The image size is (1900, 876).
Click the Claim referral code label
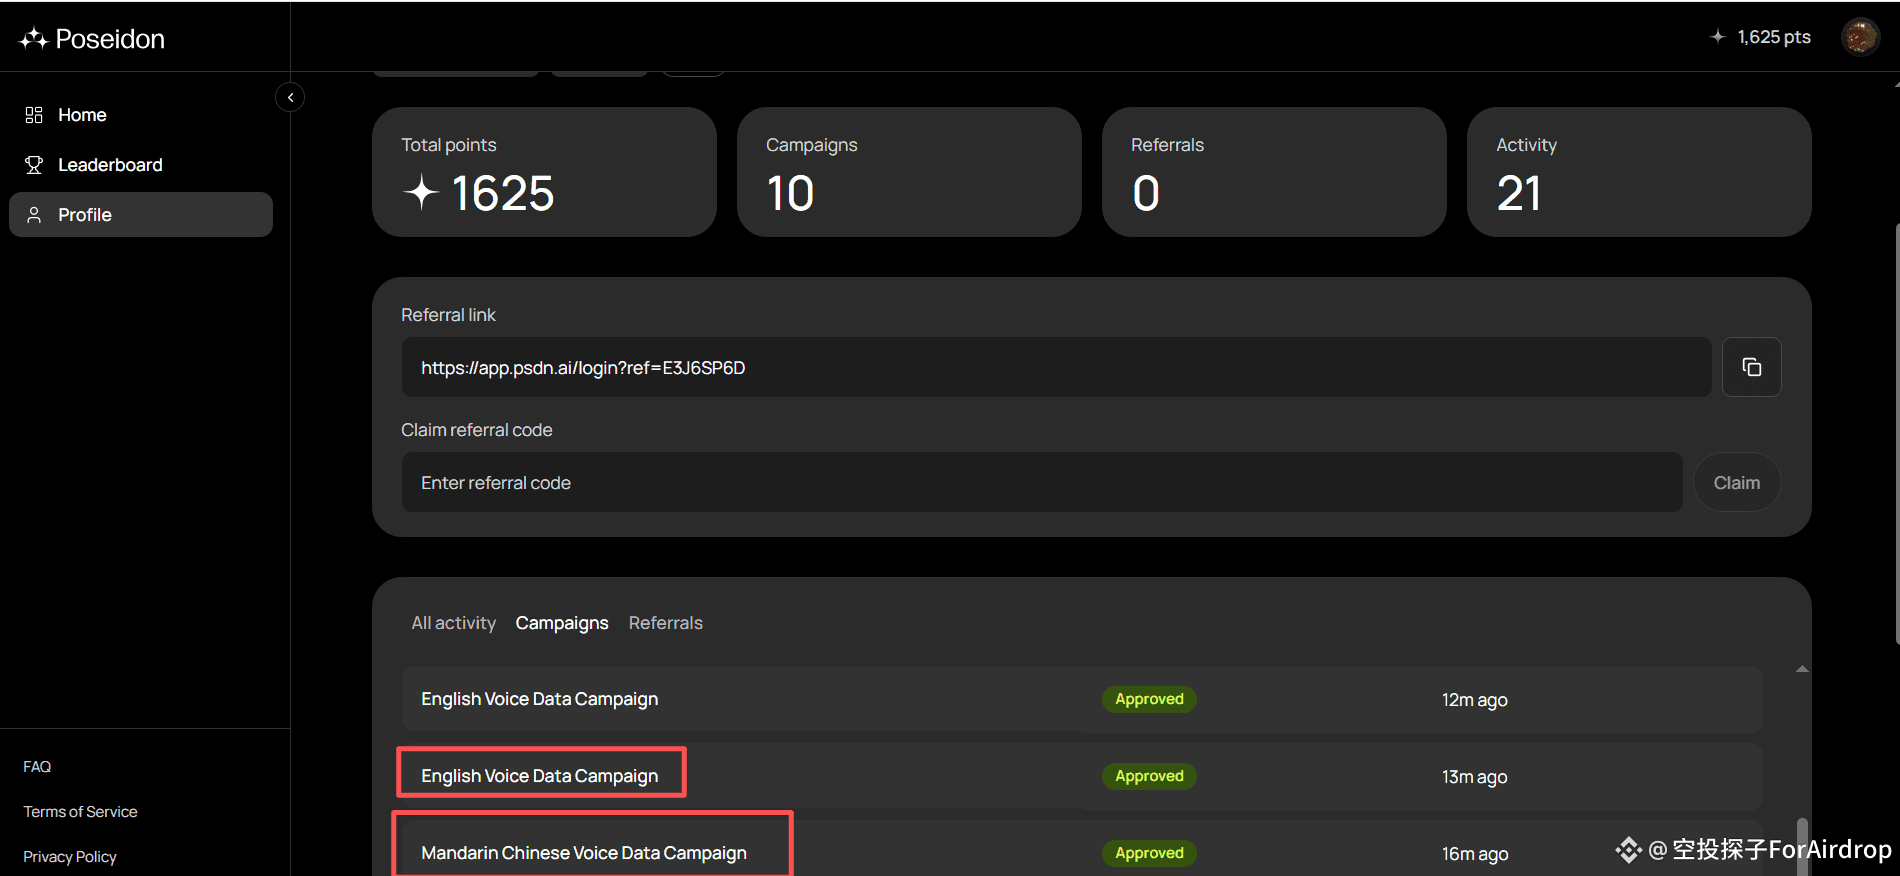point(477,430)
